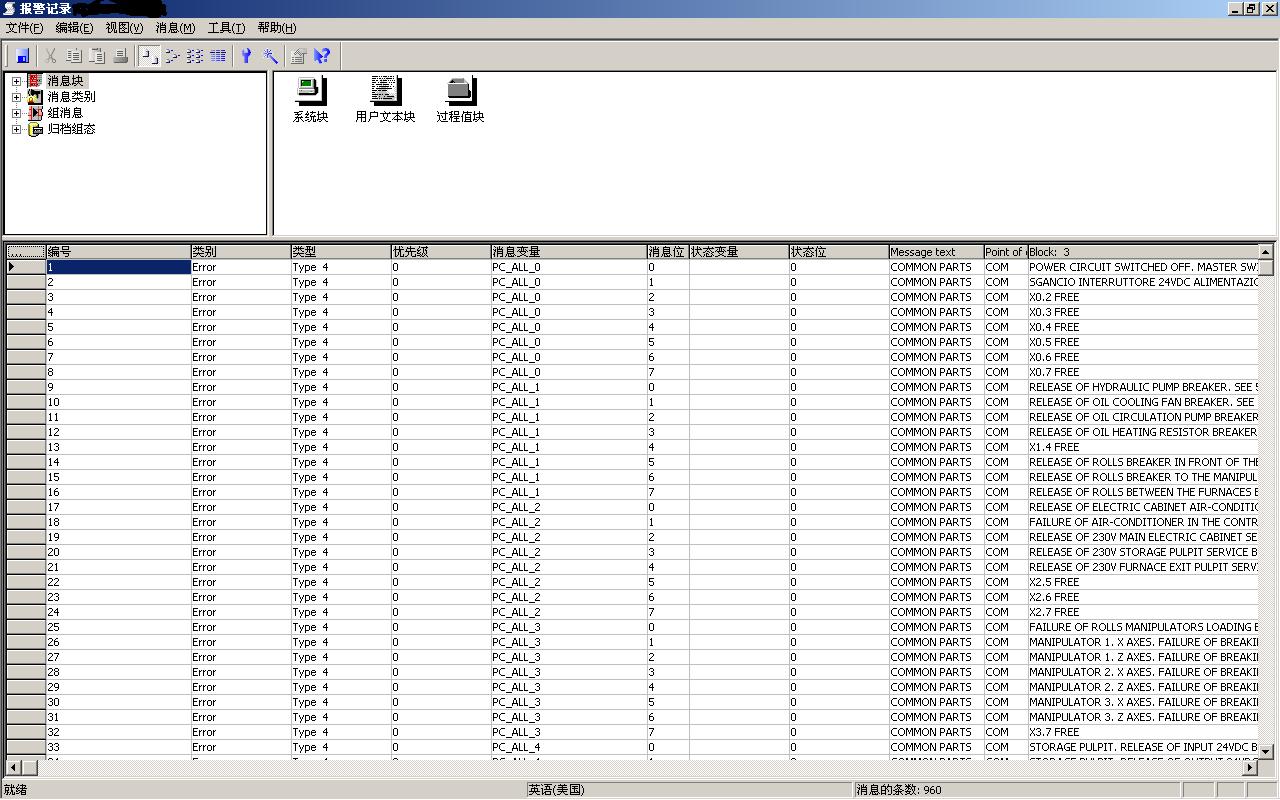Click the table scrollbar up arrow

(x=1265, y=252)
